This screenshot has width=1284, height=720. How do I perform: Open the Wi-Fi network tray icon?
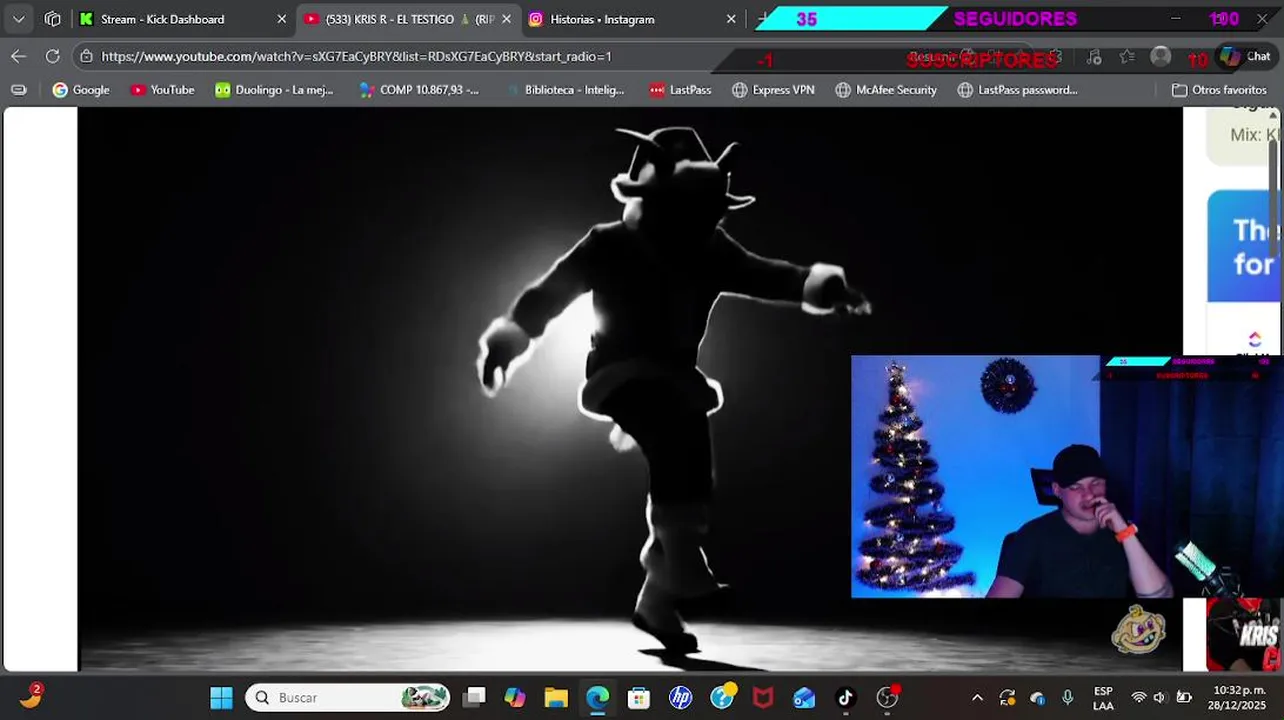tap(1138, 698)
